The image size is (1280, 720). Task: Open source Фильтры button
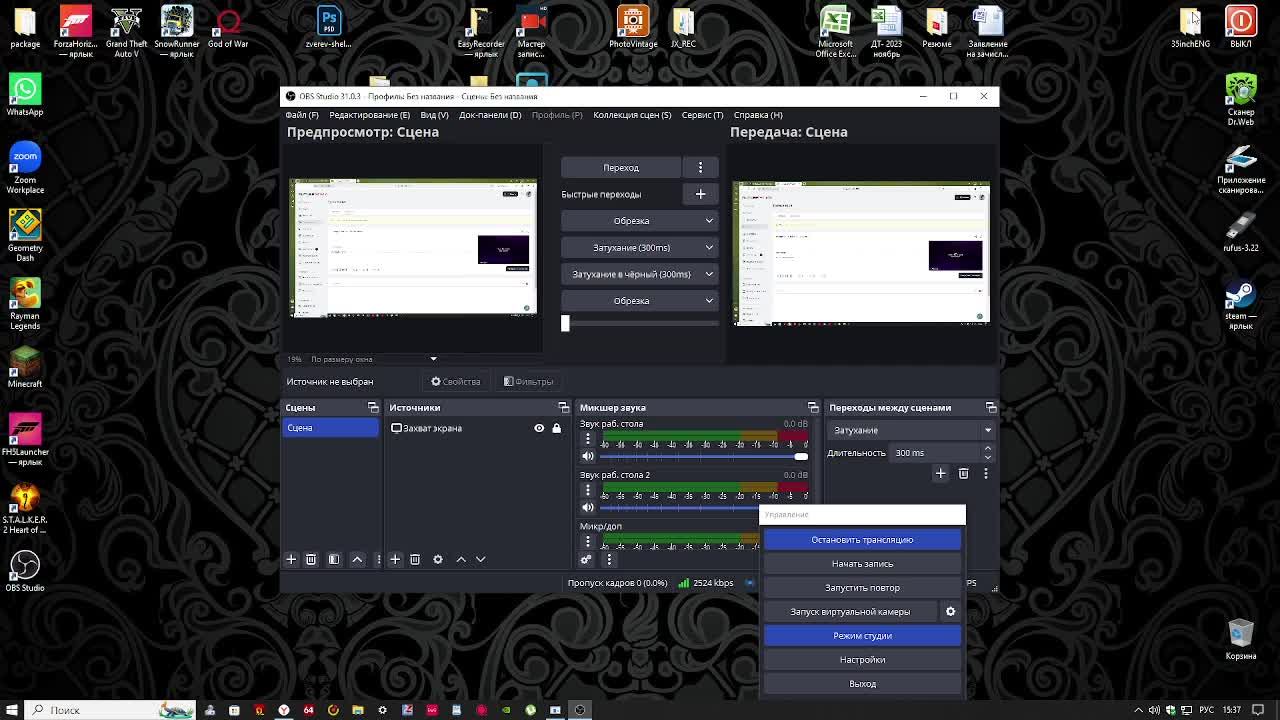click(528, 381)
